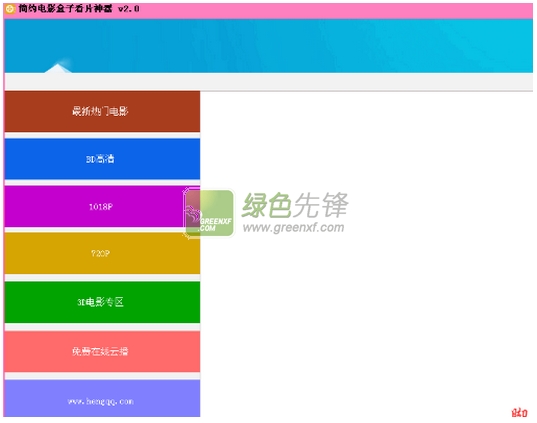The width and height of the screenshot is (537, 423).
Task: Select the 3D高清 movie category
Action: coord(102,159)
